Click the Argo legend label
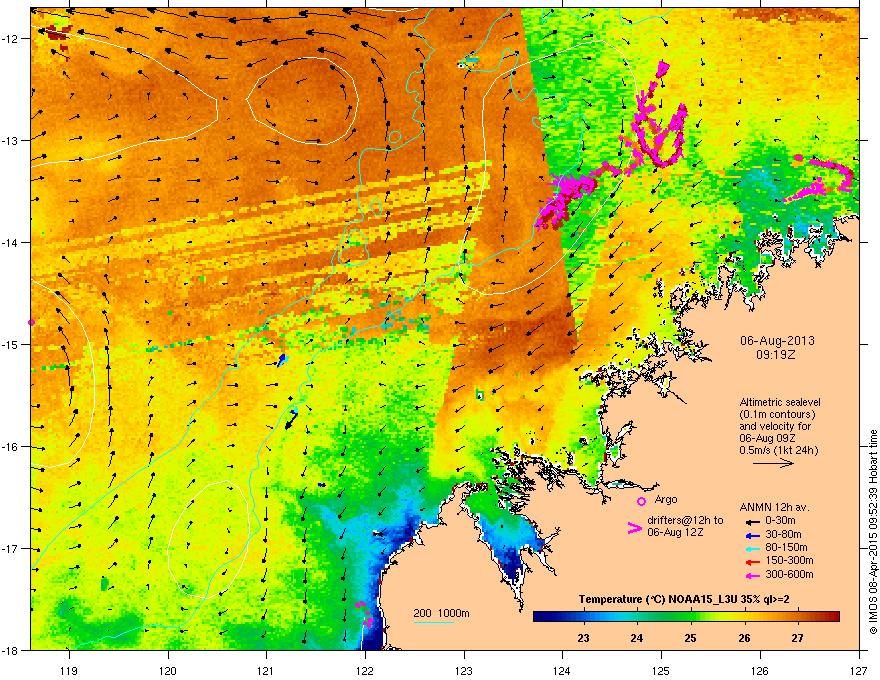880x680 pixels. (x=666, y=499)
